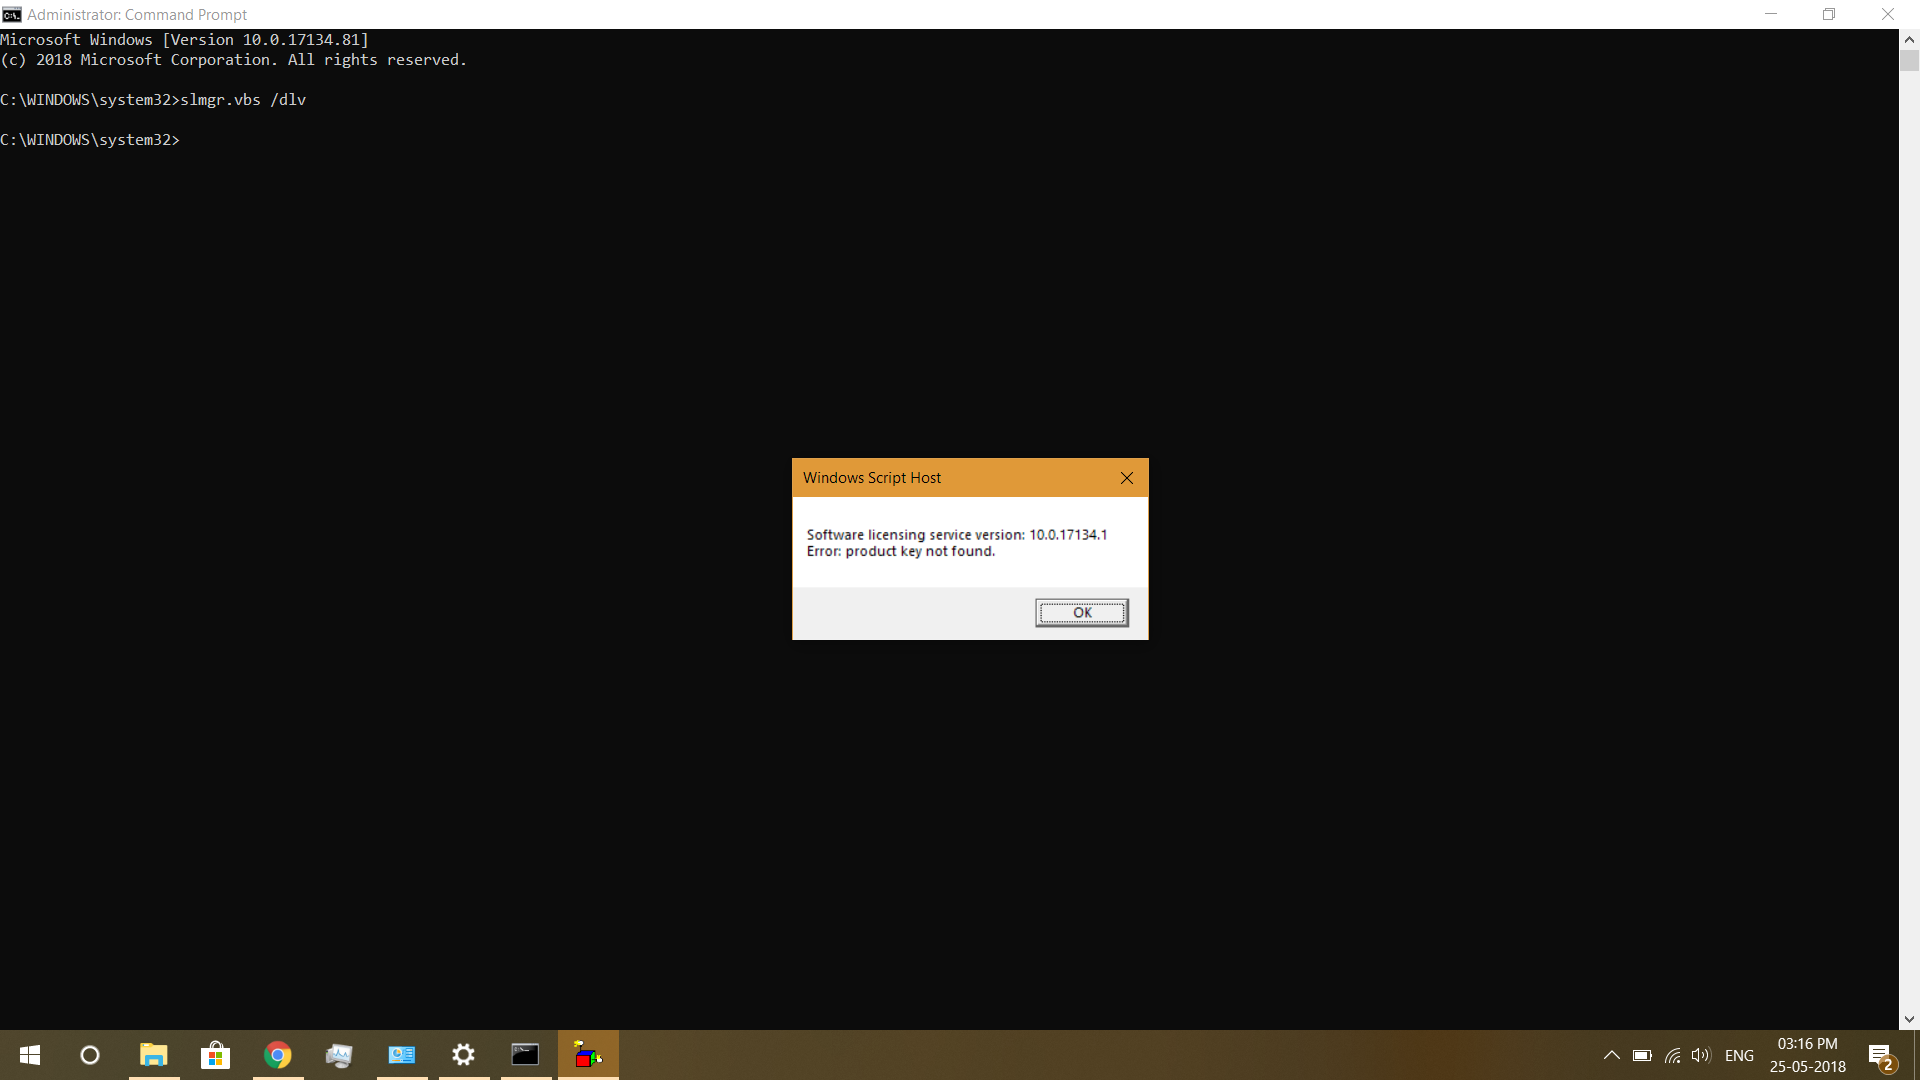
Task: Launch Microsoft Store from taskbar
Action: coord(215,1055)
